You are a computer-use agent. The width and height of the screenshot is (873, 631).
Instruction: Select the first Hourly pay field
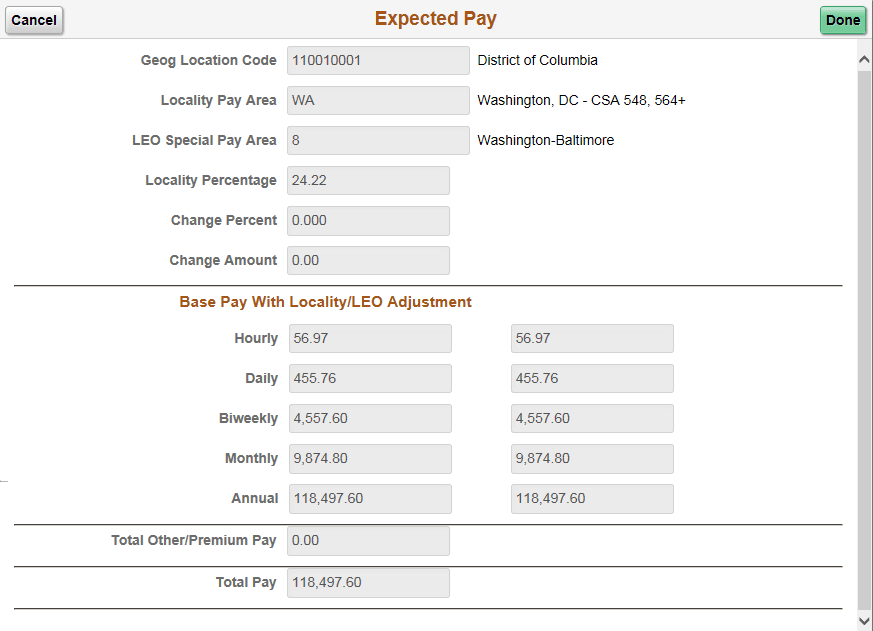370,338
